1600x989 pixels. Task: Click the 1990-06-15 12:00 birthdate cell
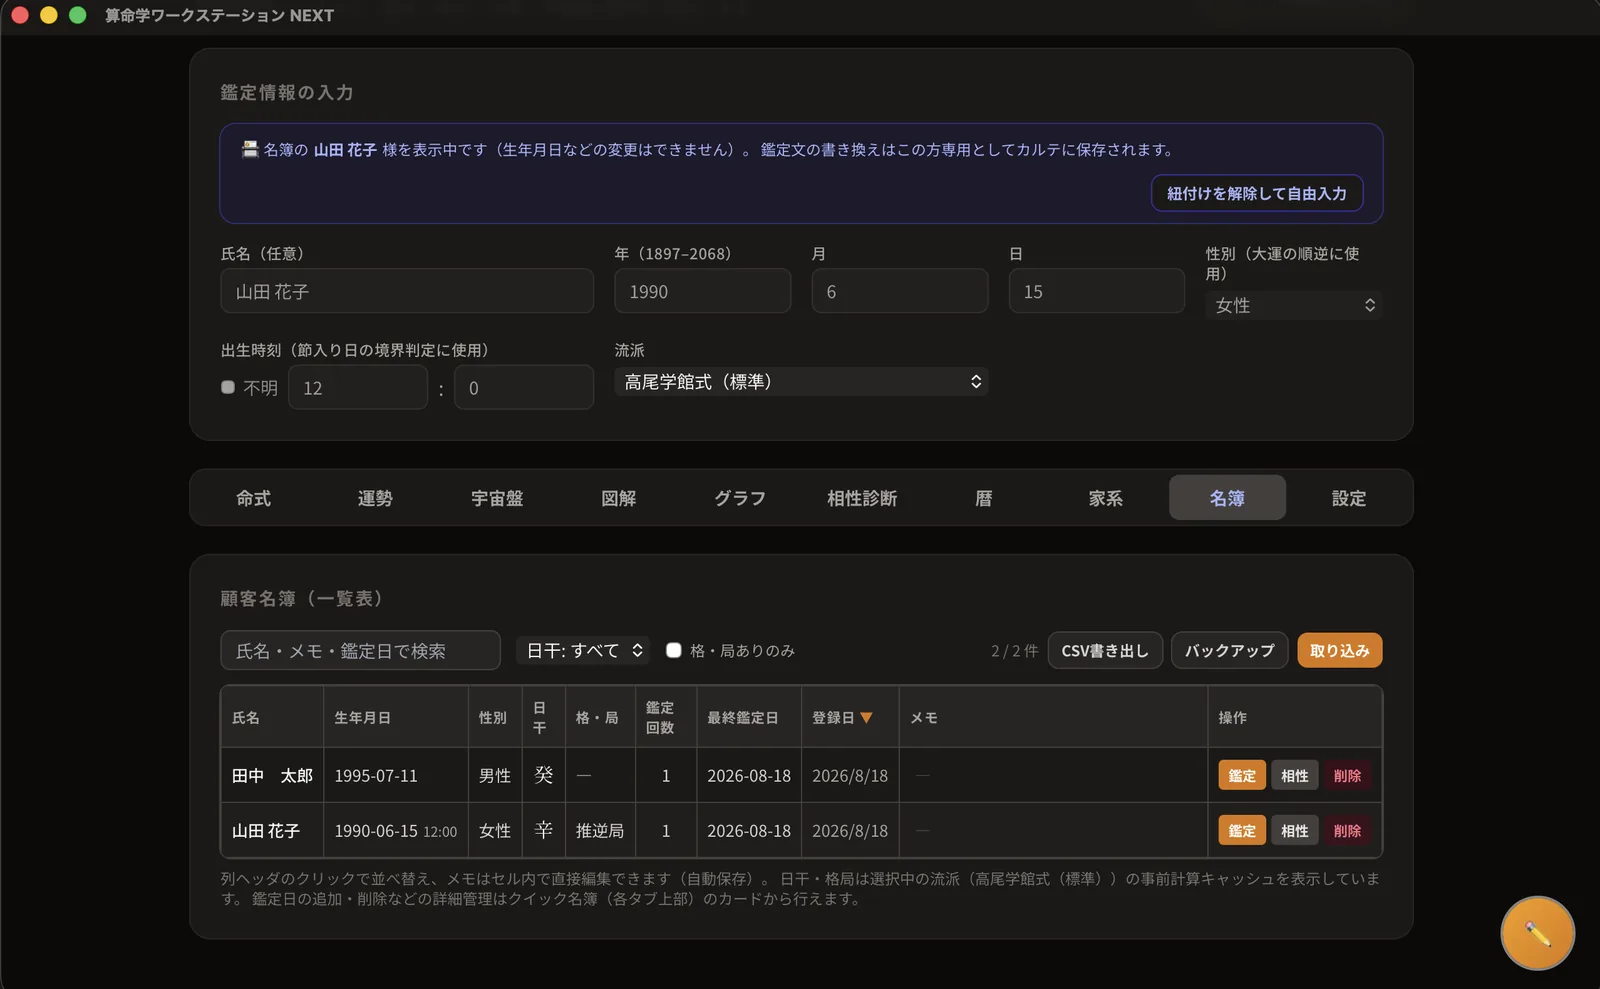click(x=396, y=830)
